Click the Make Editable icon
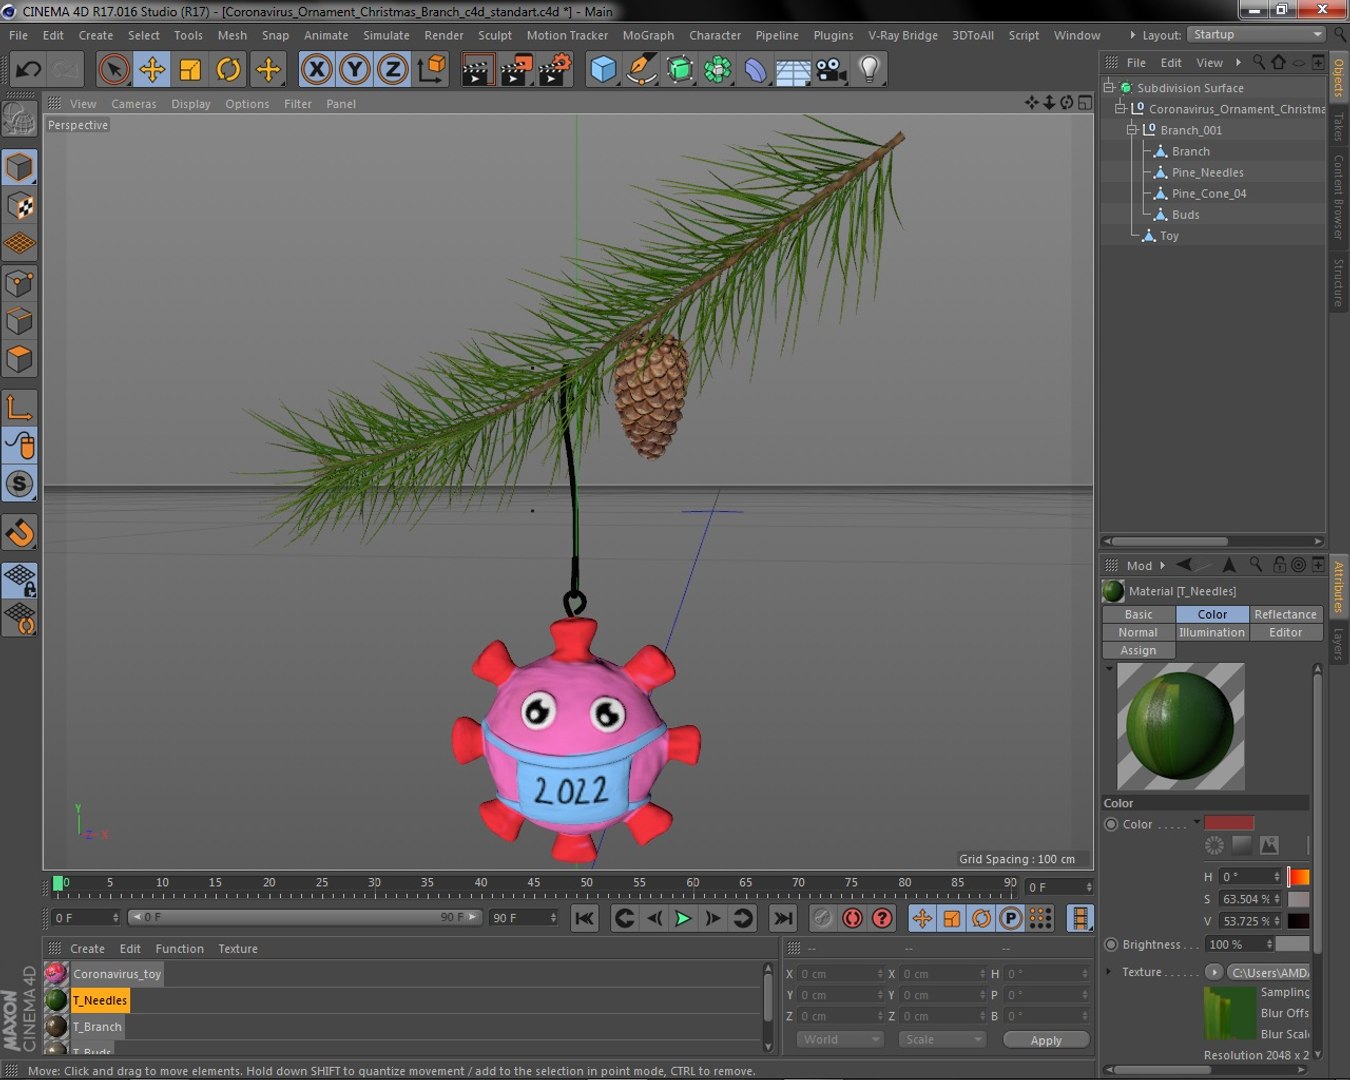 coord(20,119)
